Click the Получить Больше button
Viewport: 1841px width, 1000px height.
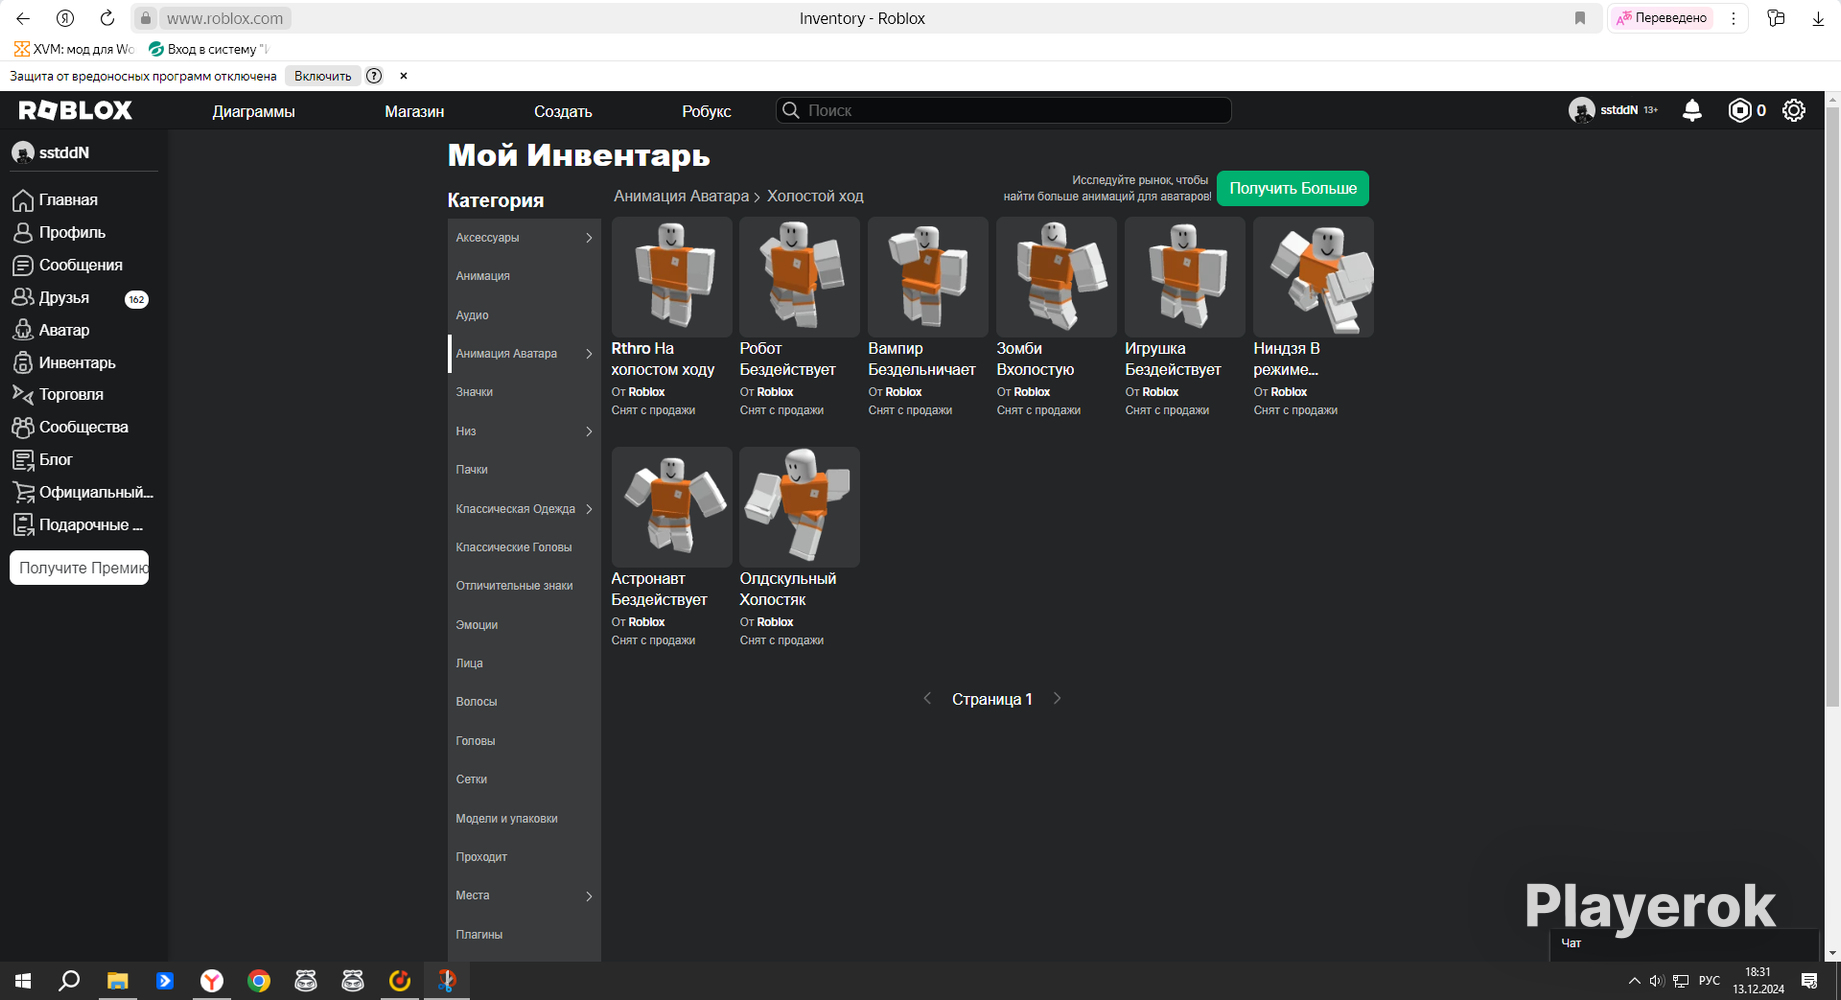(1293, 188)
